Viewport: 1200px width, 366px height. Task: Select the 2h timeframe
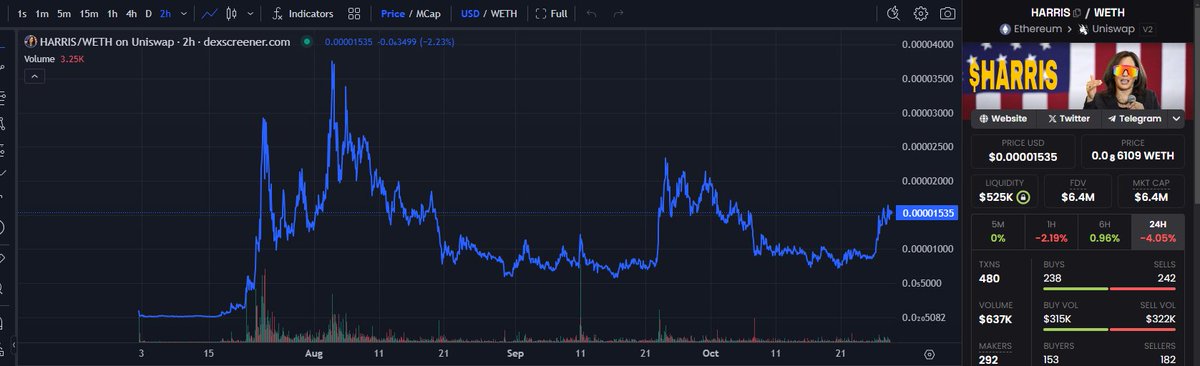point(166,14)
